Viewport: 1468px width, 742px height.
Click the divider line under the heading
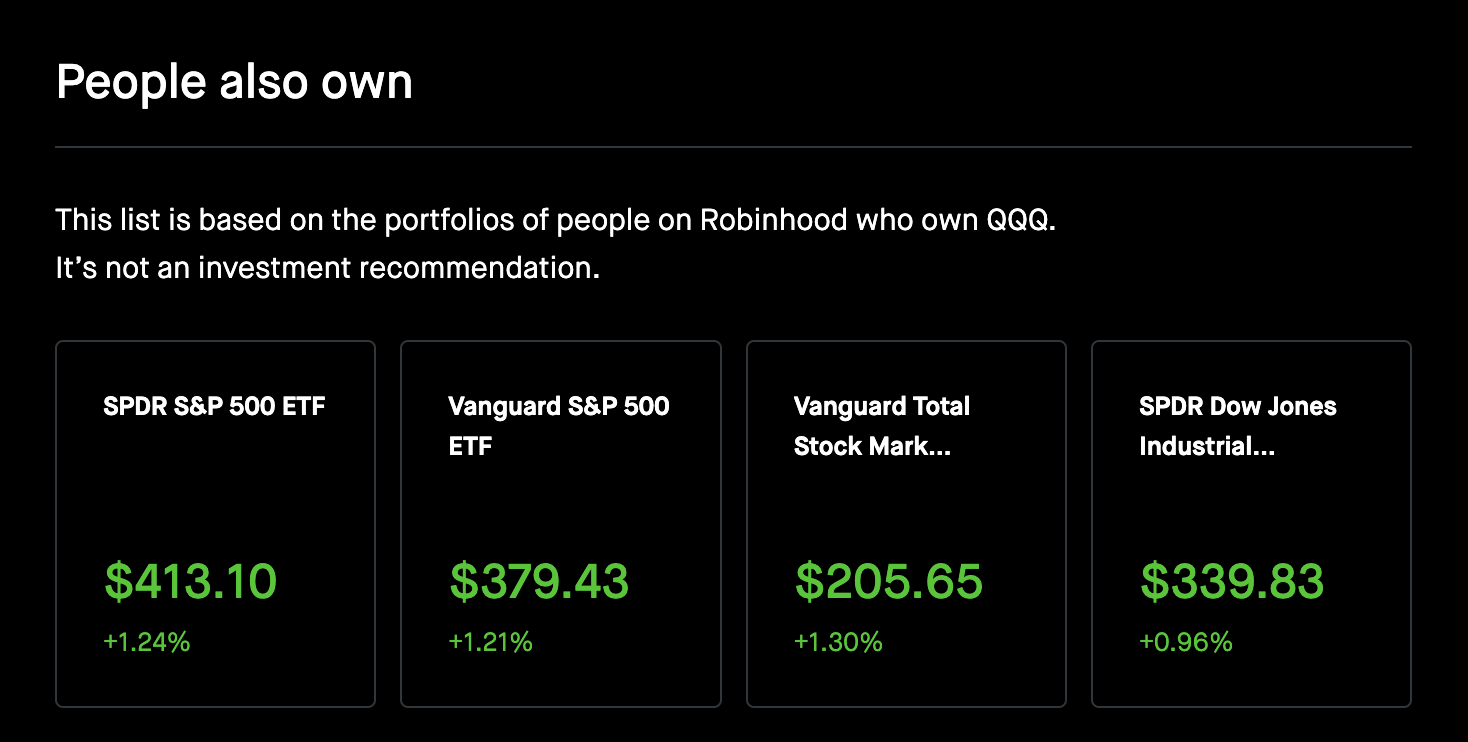[x=733, y=147]
